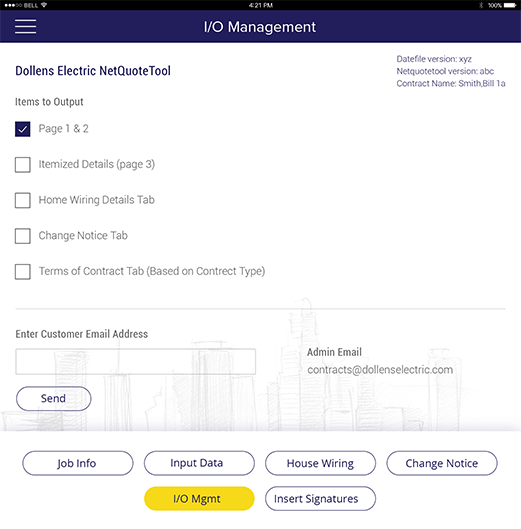The width and height of the screenshot is (521, 529).
Task: Open the Input Data tab
Action: [x=199, y=463]
